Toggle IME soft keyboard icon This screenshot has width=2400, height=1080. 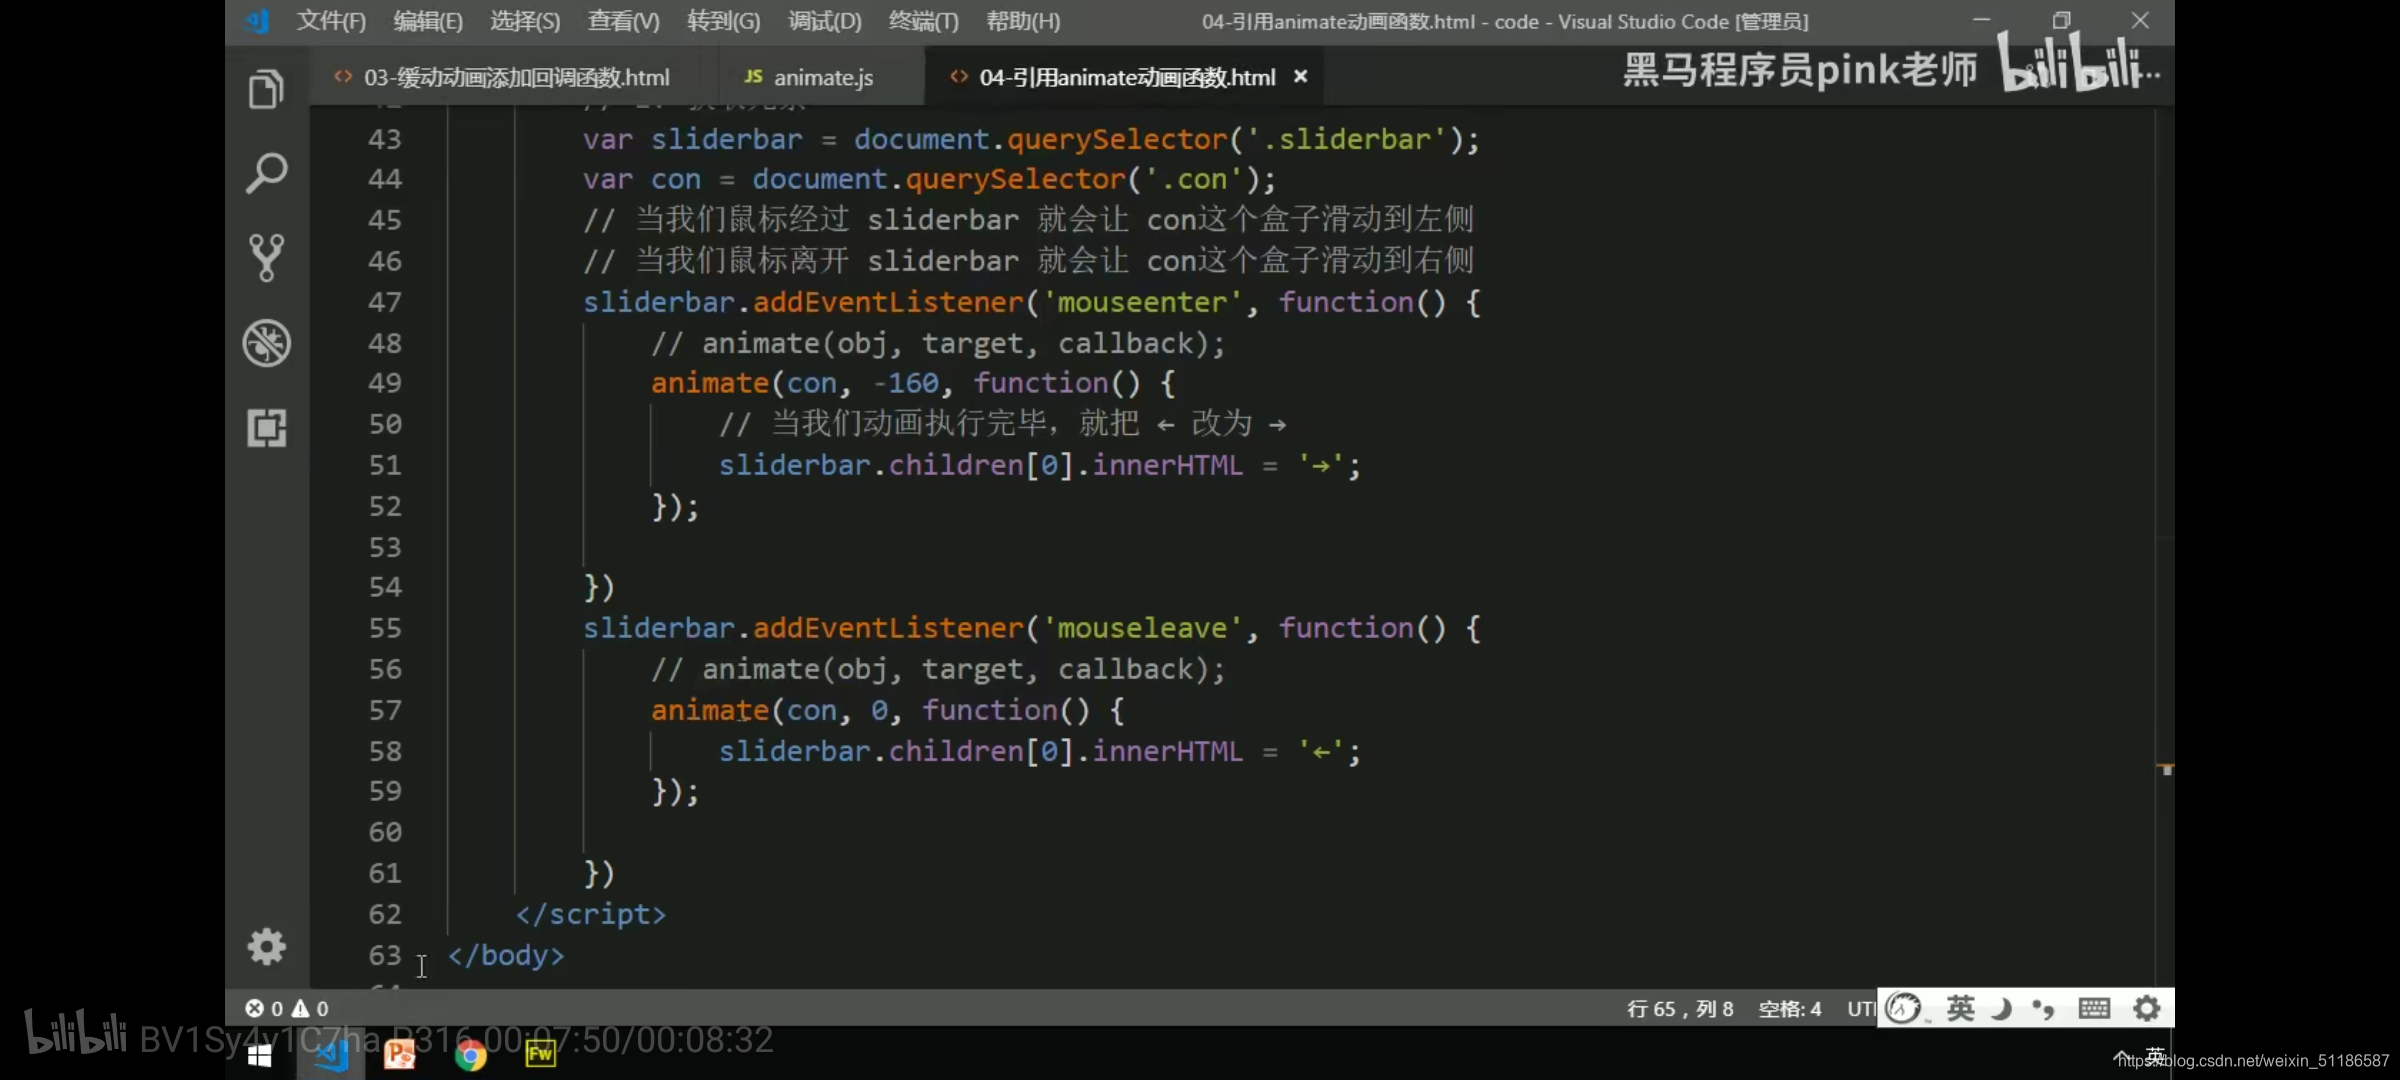click(x=2093, y=1008)
